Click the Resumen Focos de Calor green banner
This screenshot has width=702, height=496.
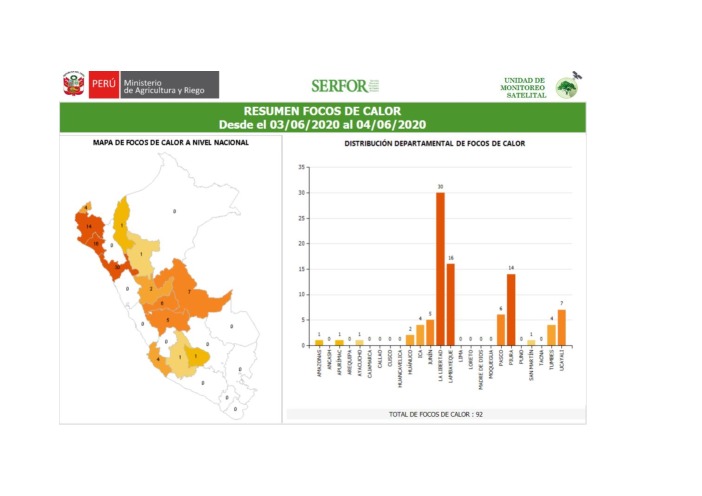322,117
